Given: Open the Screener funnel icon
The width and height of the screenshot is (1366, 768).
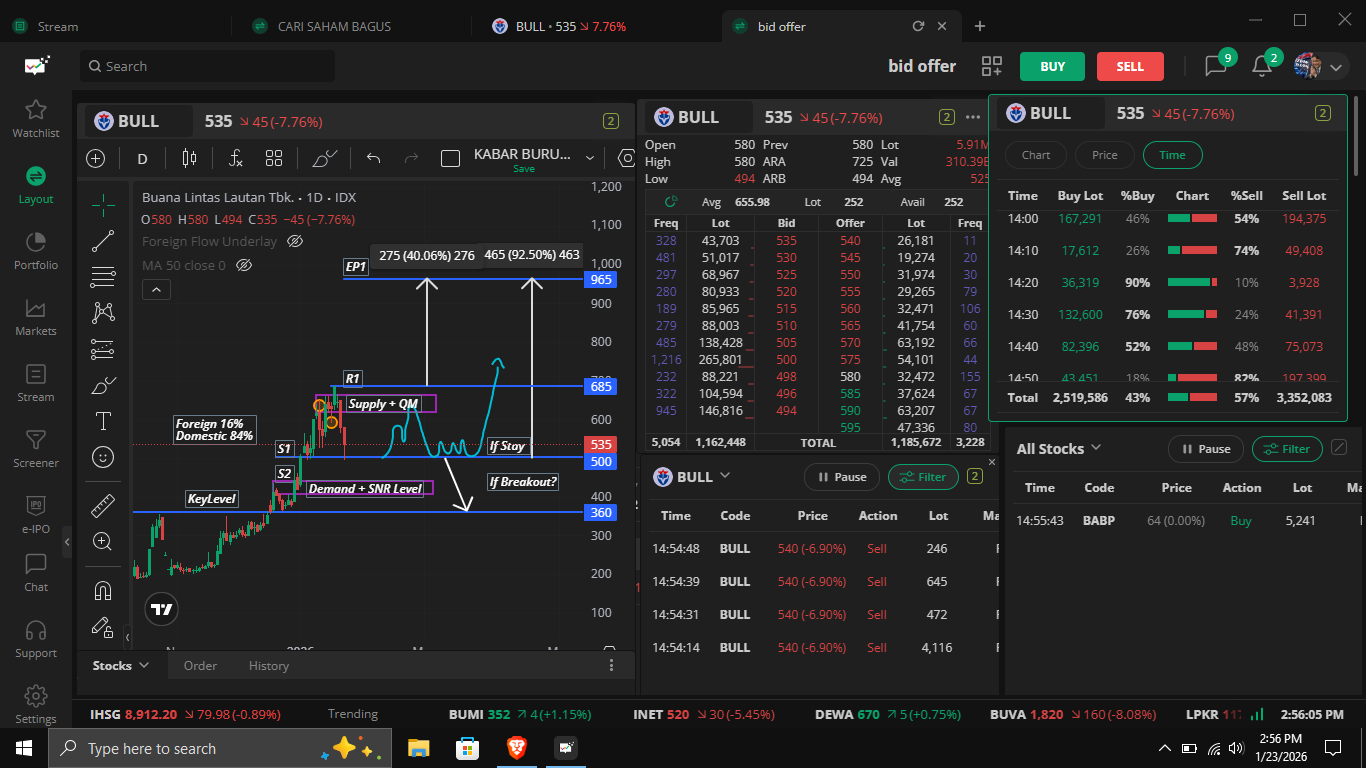Looking at the screenshot, I should tap(36, 448).
